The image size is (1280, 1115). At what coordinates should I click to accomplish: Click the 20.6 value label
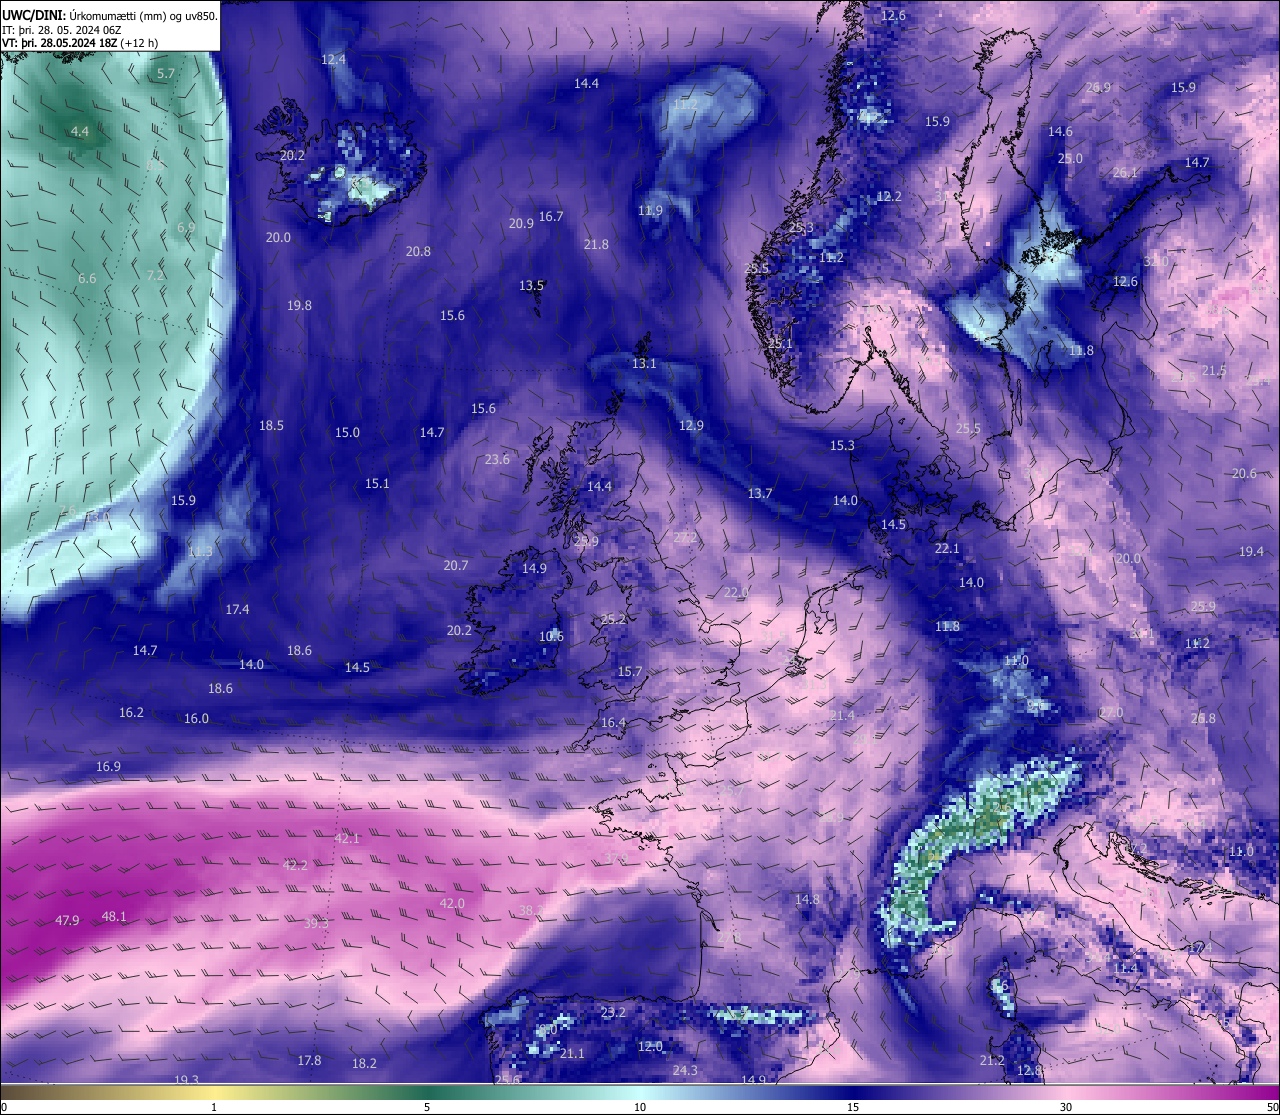tap(1244, 473)
